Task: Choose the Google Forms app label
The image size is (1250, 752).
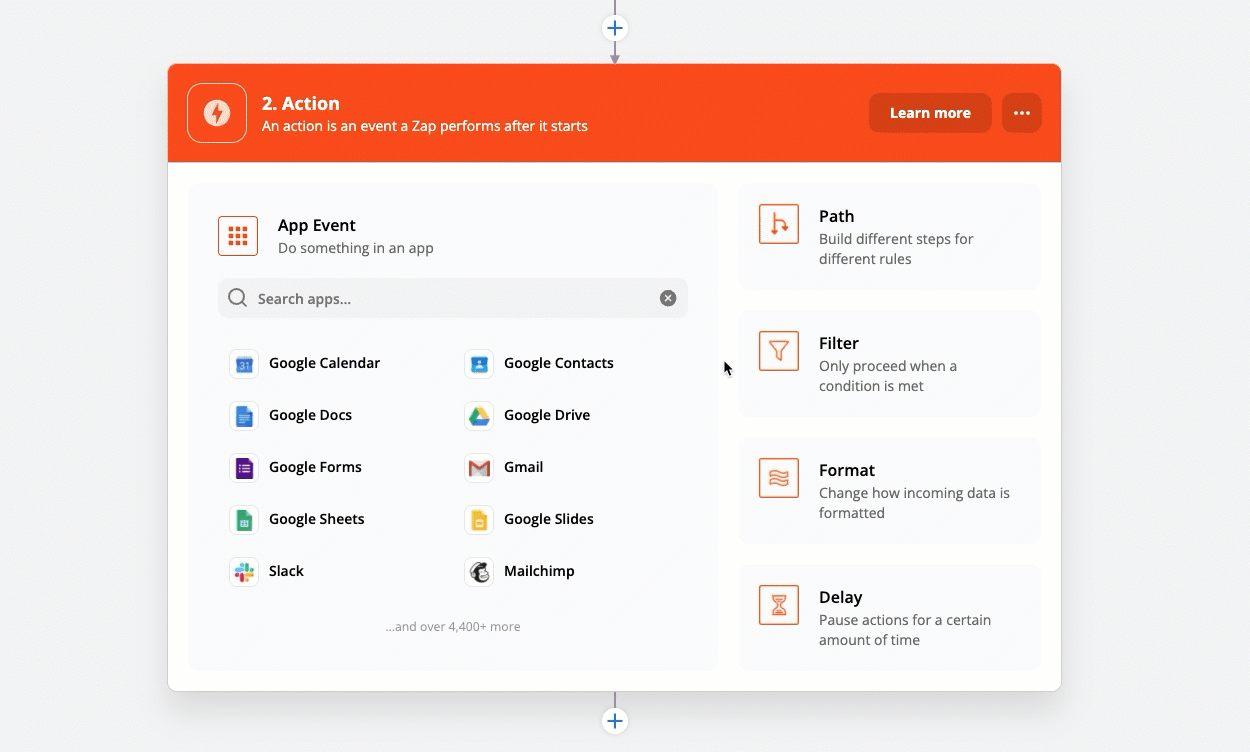Action: [315, 467]
